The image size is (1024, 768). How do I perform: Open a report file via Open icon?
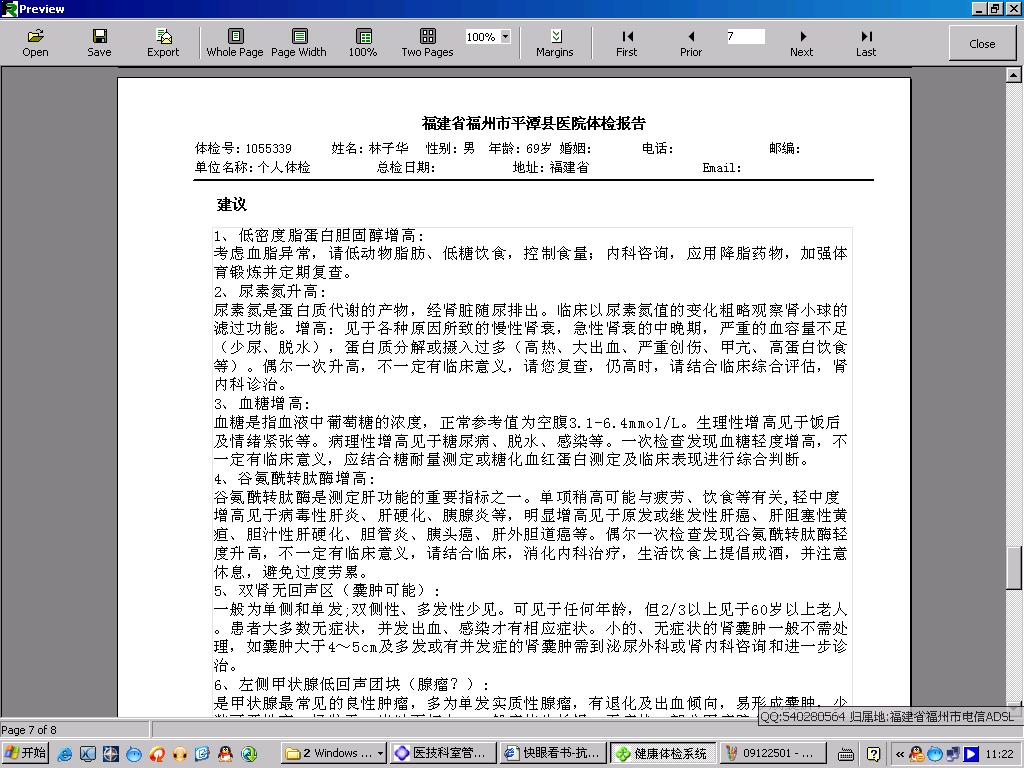tap(35, 43)
